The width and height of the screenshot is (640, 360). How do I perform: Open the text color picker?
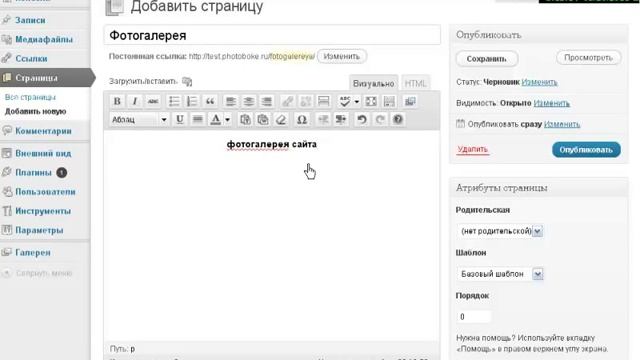click(216, 120)
